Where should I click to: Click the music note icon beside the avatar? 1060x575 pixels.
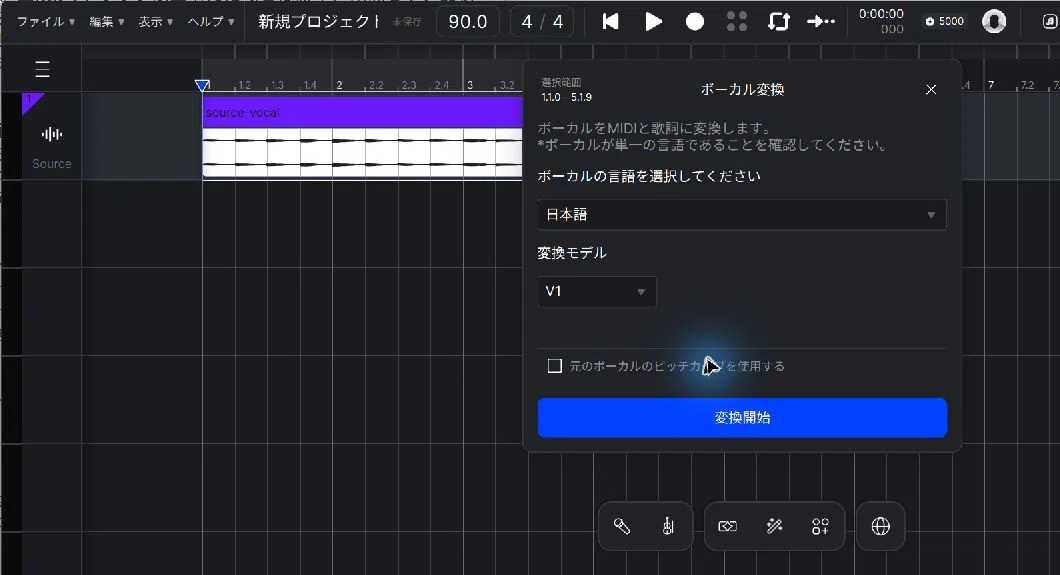pyautogui.click(x=1051, y=22)
